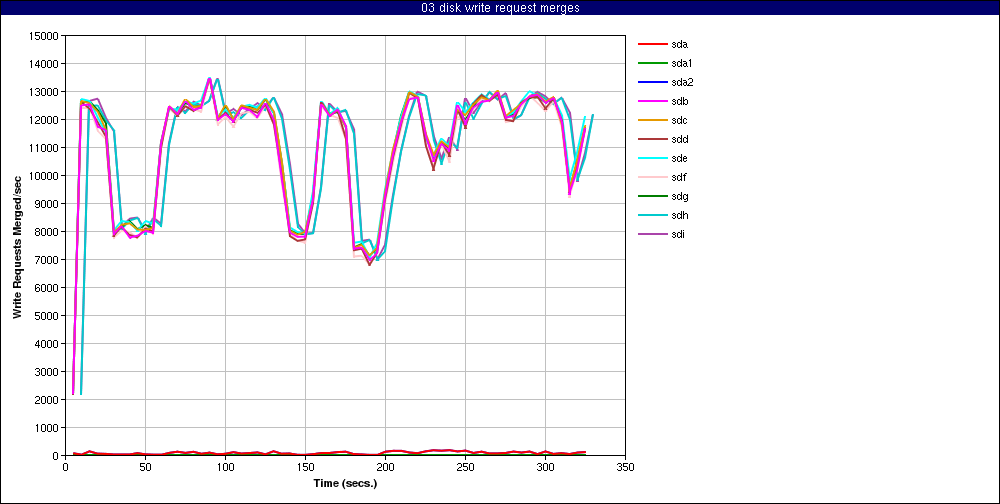Click the 200 x-axis tick value
The height and width of the screenshot is (504, 1000).
(x=385, y=467)
